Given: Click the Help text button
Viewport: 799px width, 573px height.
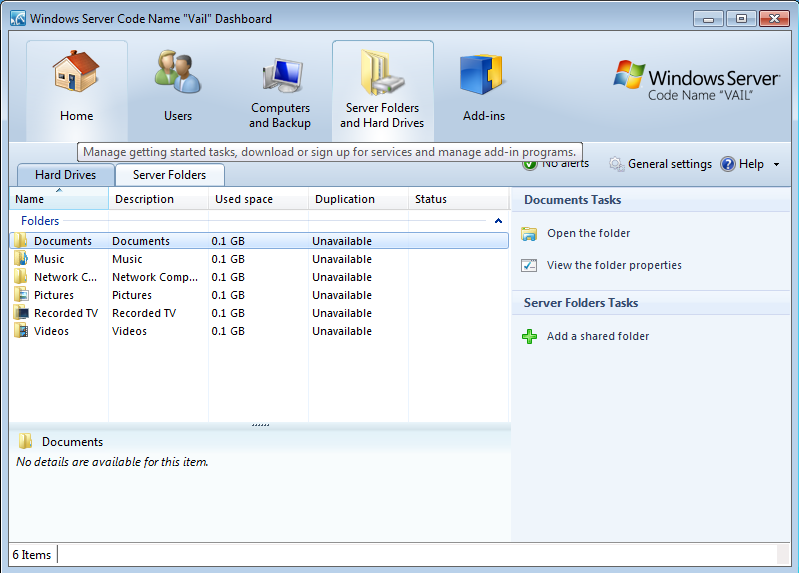Looking at the screenshot, I should point(751,164).
